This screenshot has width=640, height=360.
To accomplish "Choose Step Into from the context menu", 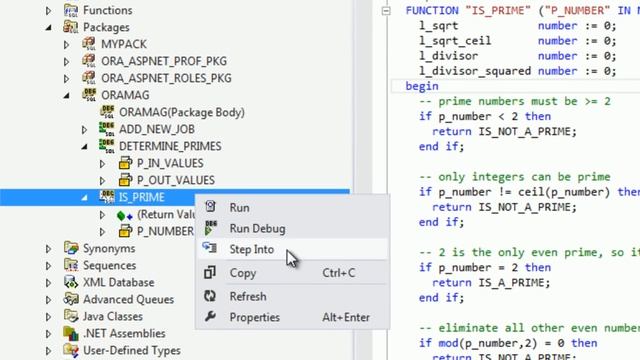I will click(x=292, y=249).
